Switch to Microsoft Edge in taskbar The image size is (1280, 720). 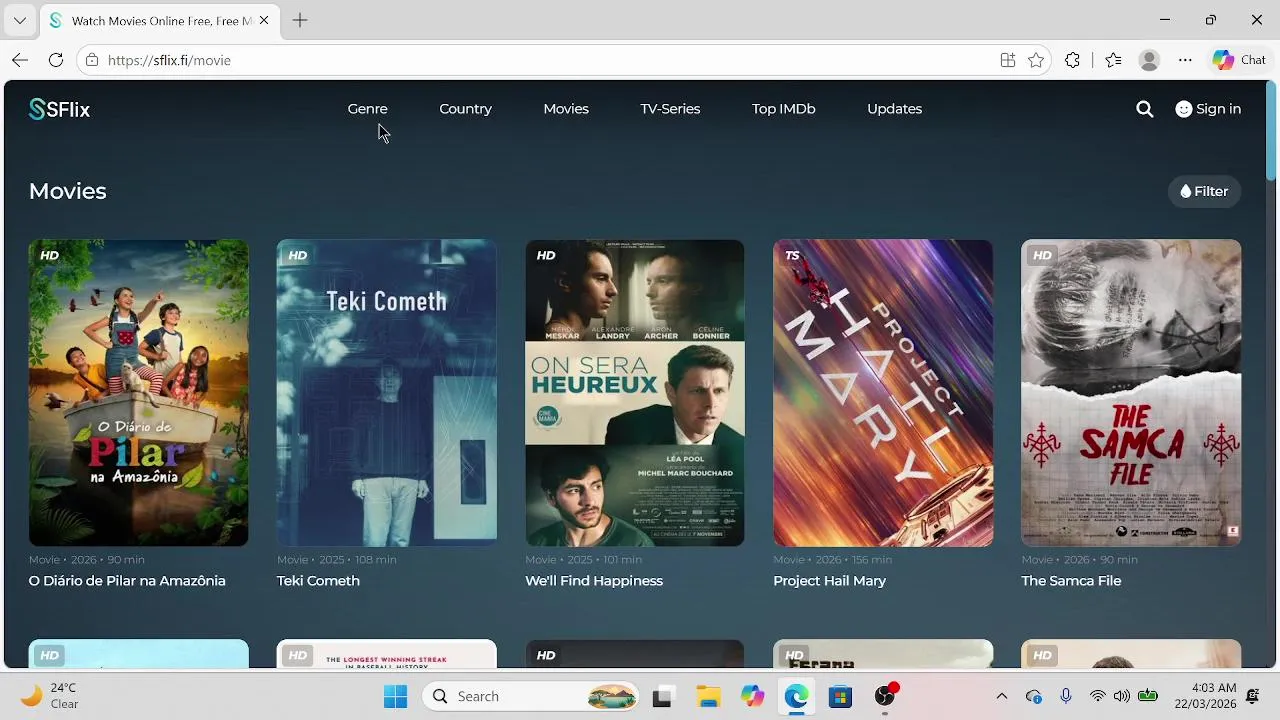(796, 696)
